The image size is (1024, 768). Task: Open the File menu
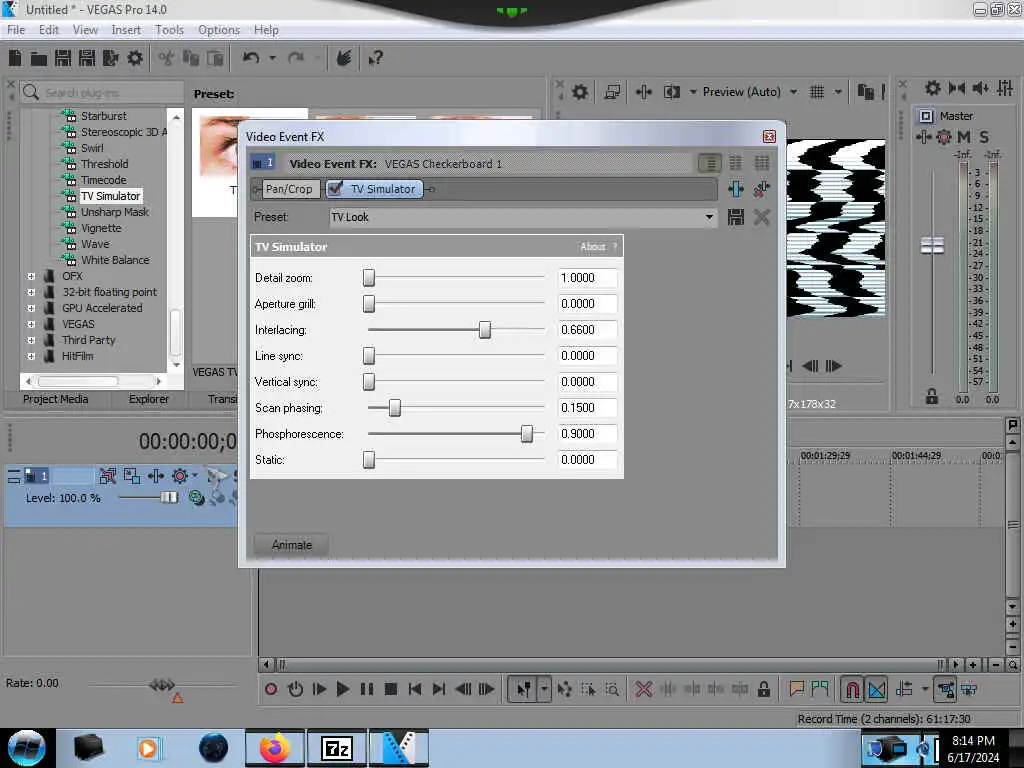16,30
